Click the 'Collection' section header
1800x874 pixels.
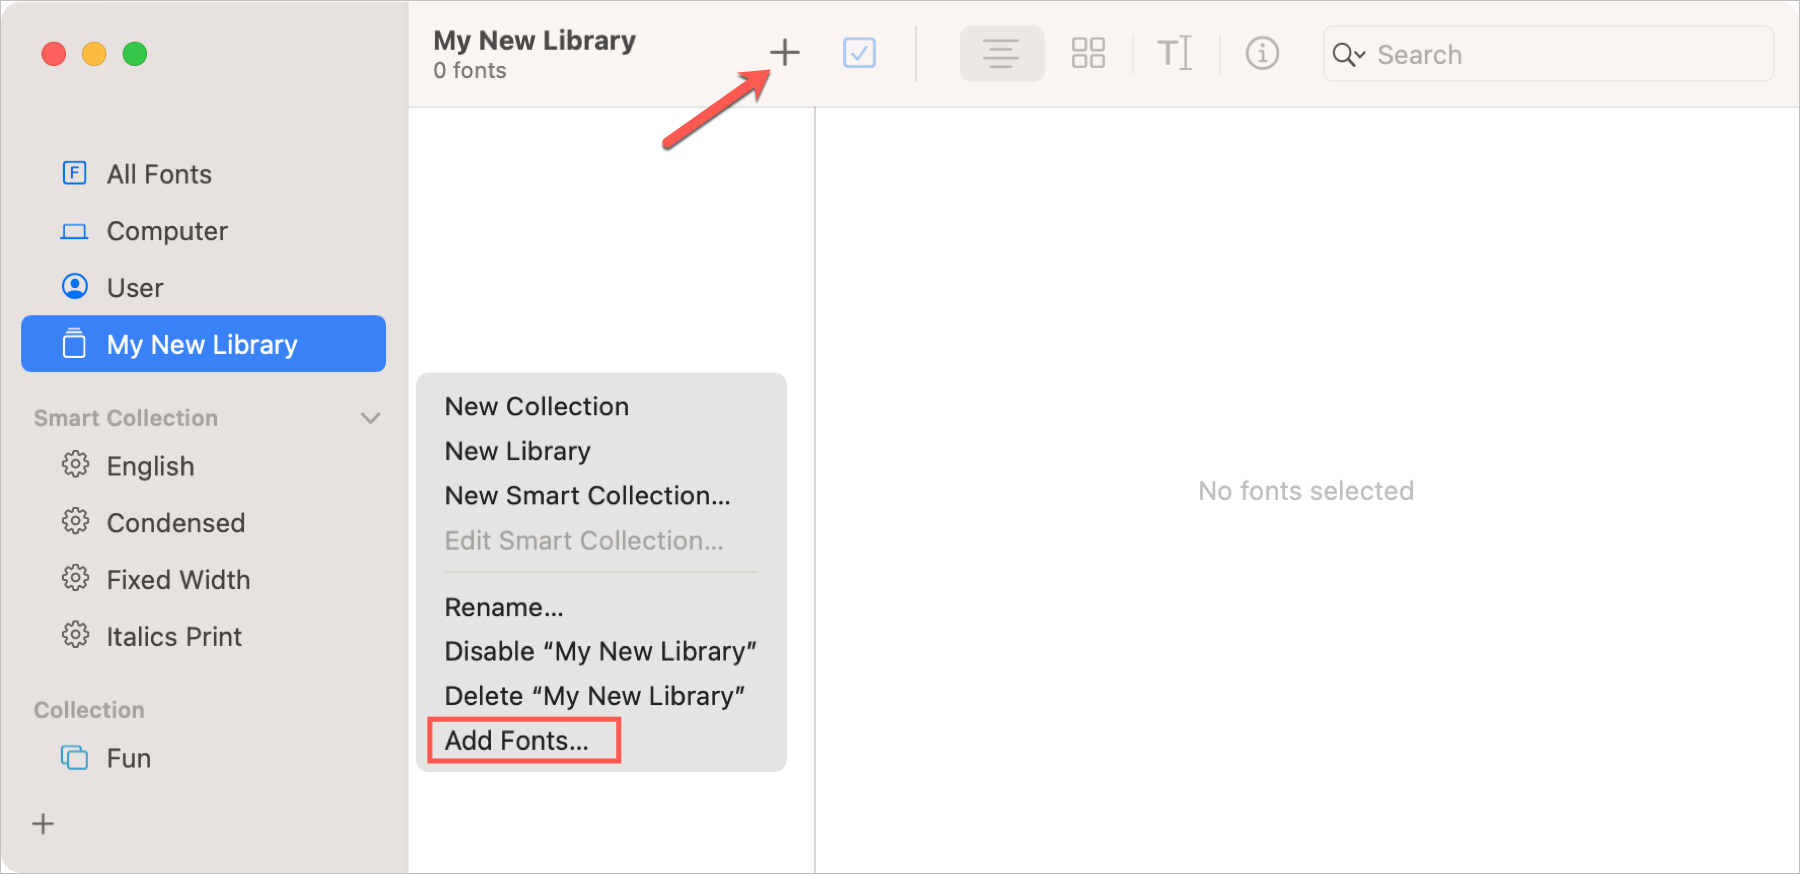pos(90,710)
